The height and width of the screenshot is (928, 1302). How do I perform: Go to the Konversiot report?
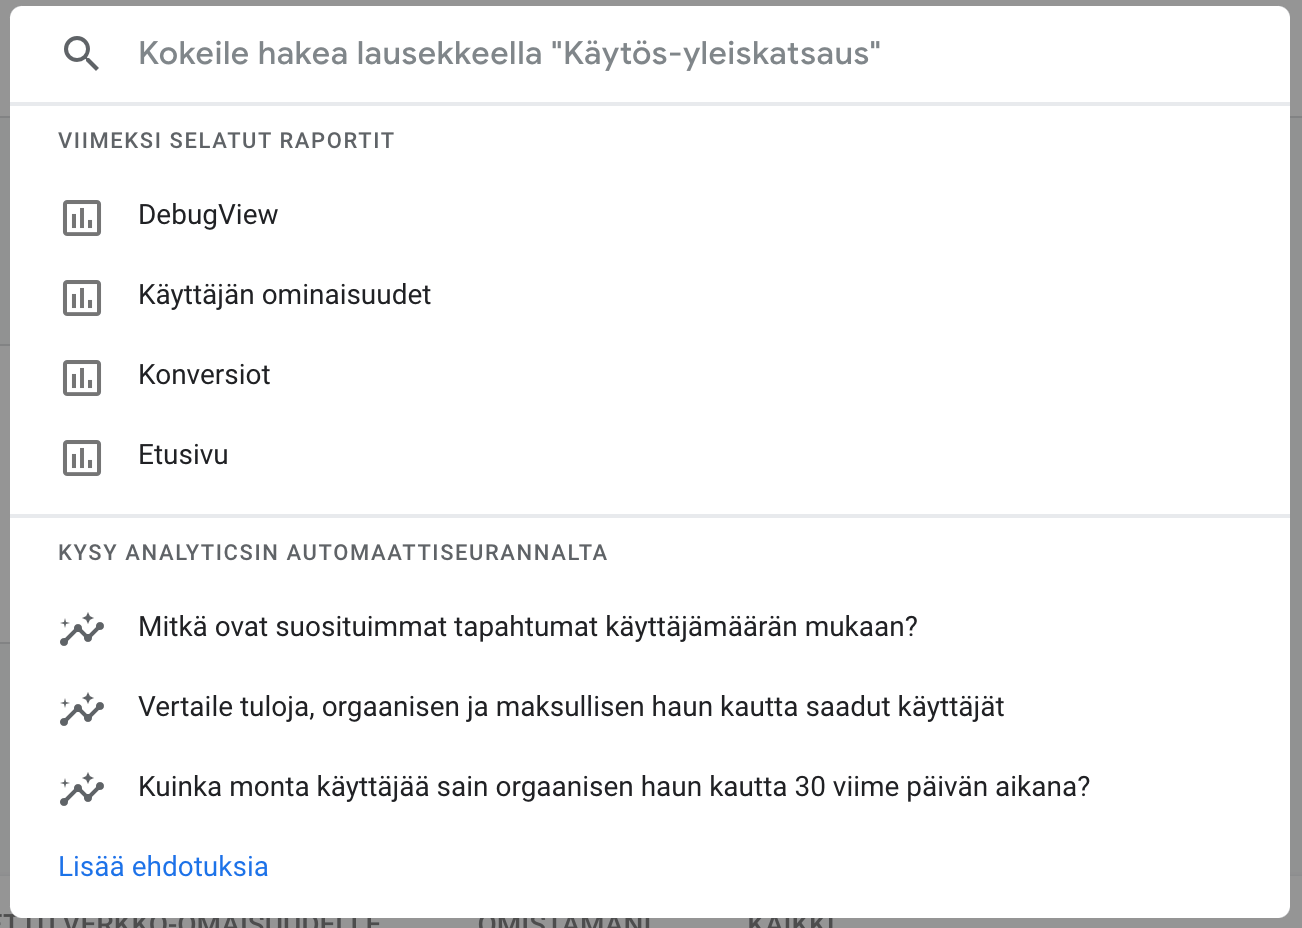coord(650,375)
